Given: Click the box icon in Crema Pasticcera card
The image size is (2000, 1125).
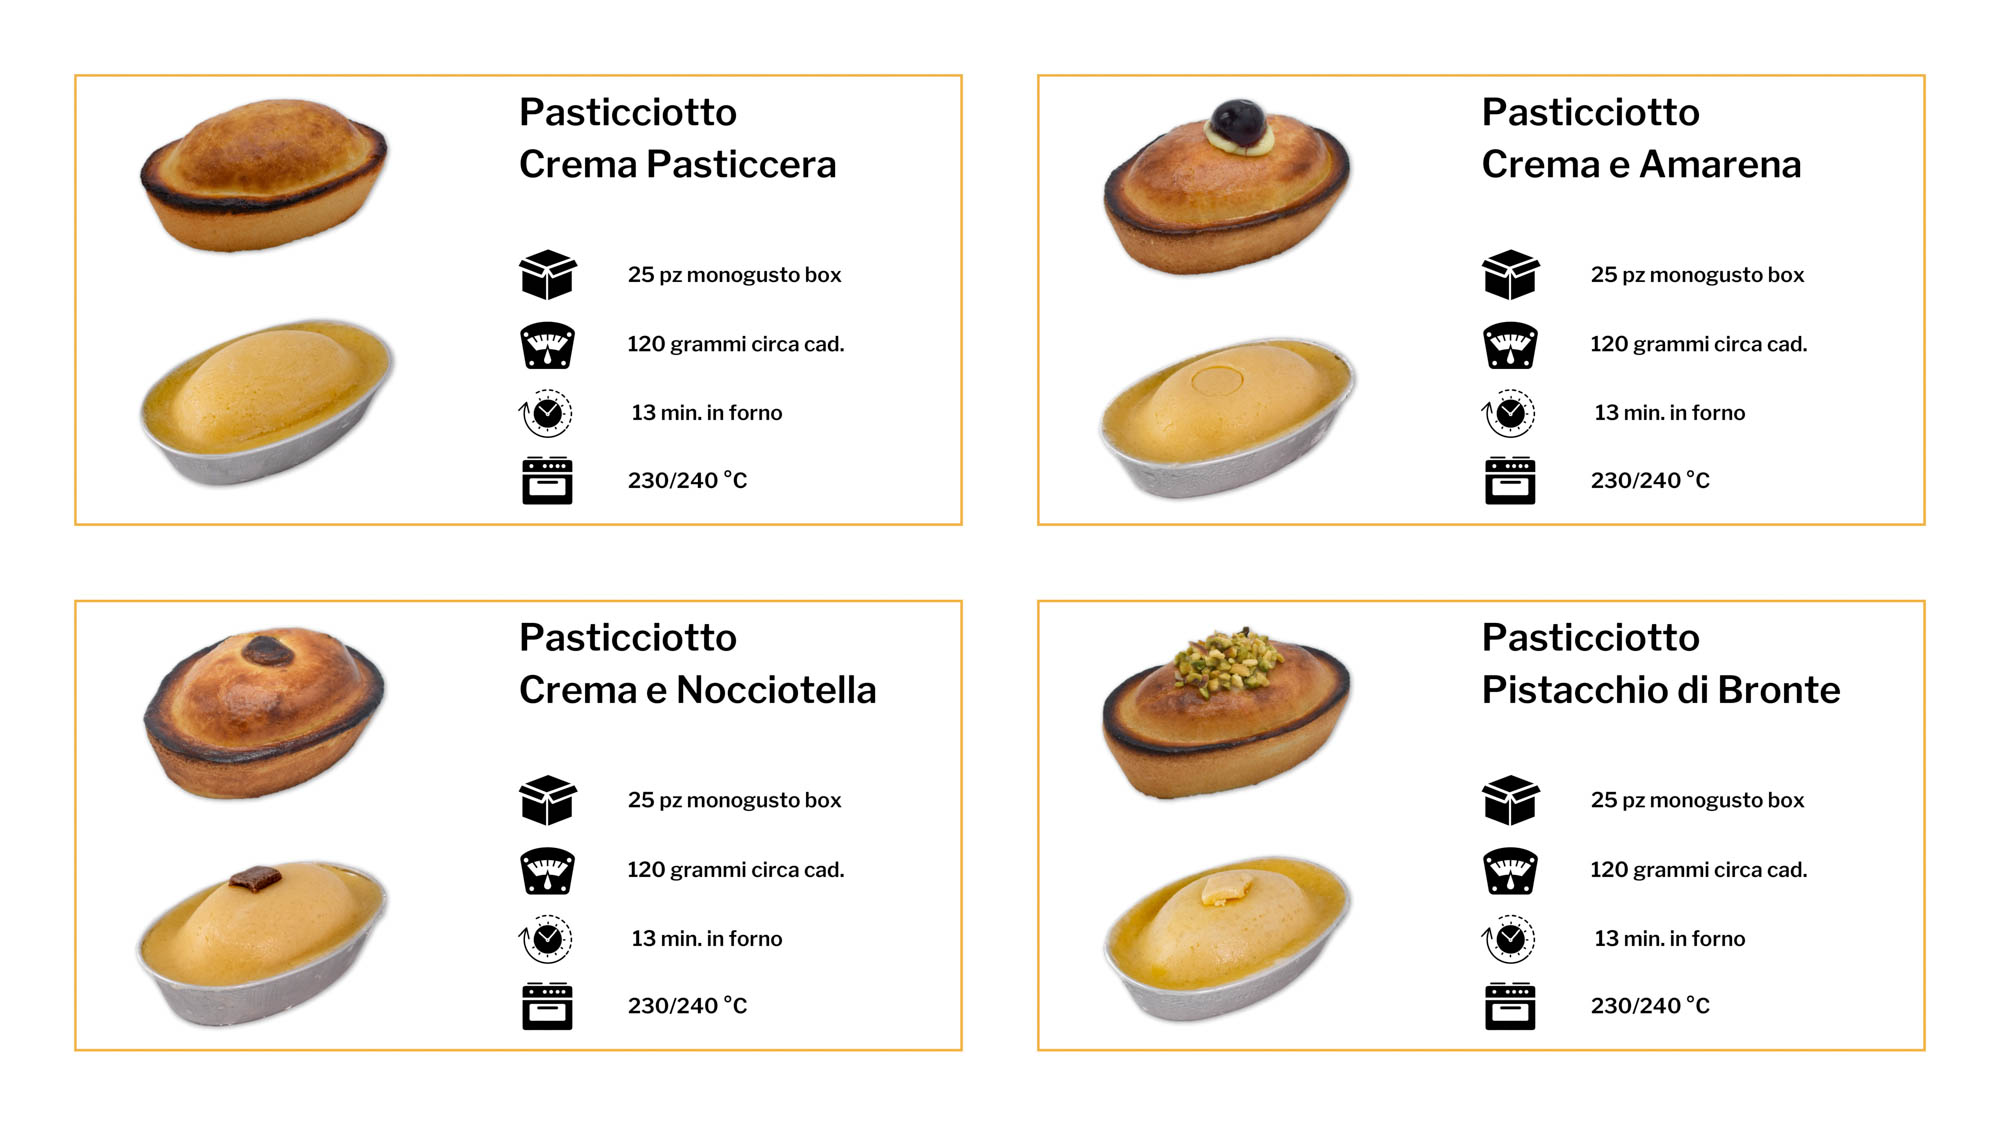Looking at the screenshot, I should (x=547, y=275).
